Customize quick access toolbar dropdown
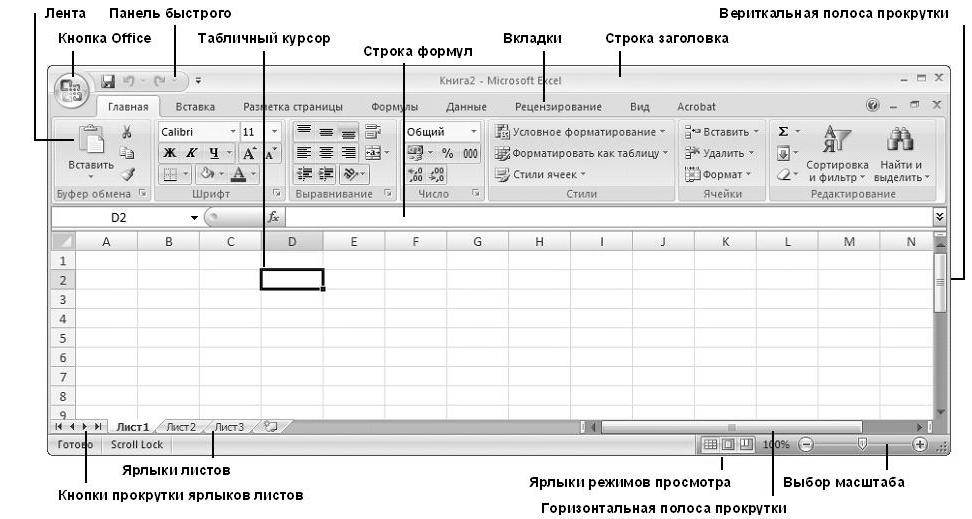The height and width of the screenshot is (519, 972). [198, 81]
